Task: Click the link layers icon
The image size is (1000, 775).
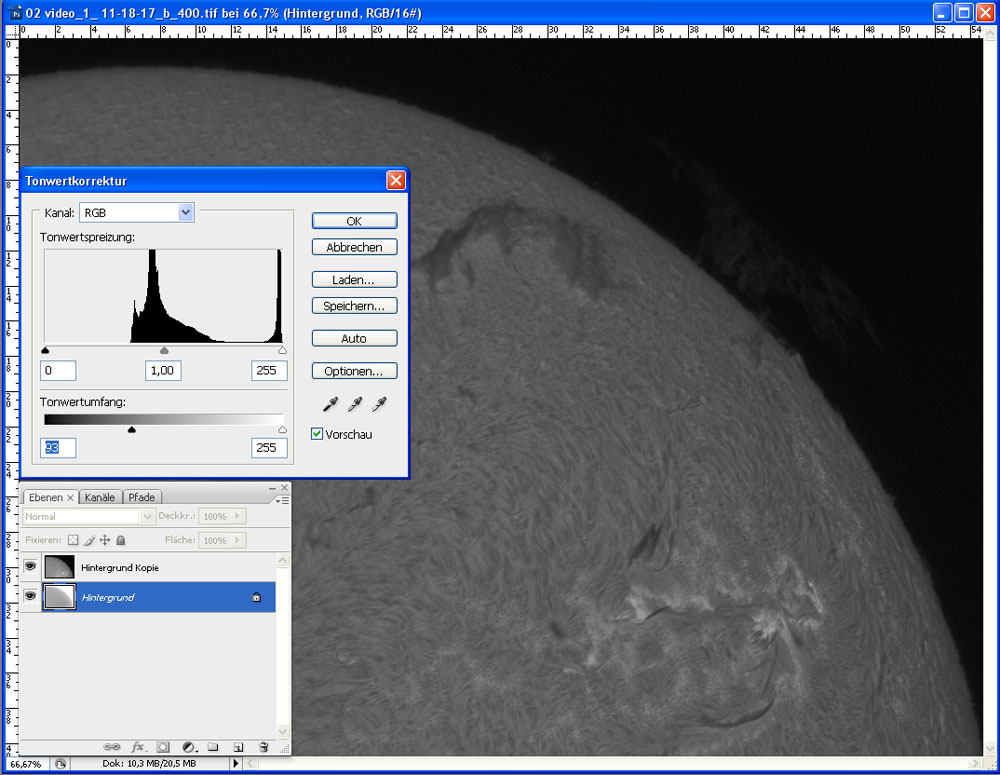Action: (112, 746)
